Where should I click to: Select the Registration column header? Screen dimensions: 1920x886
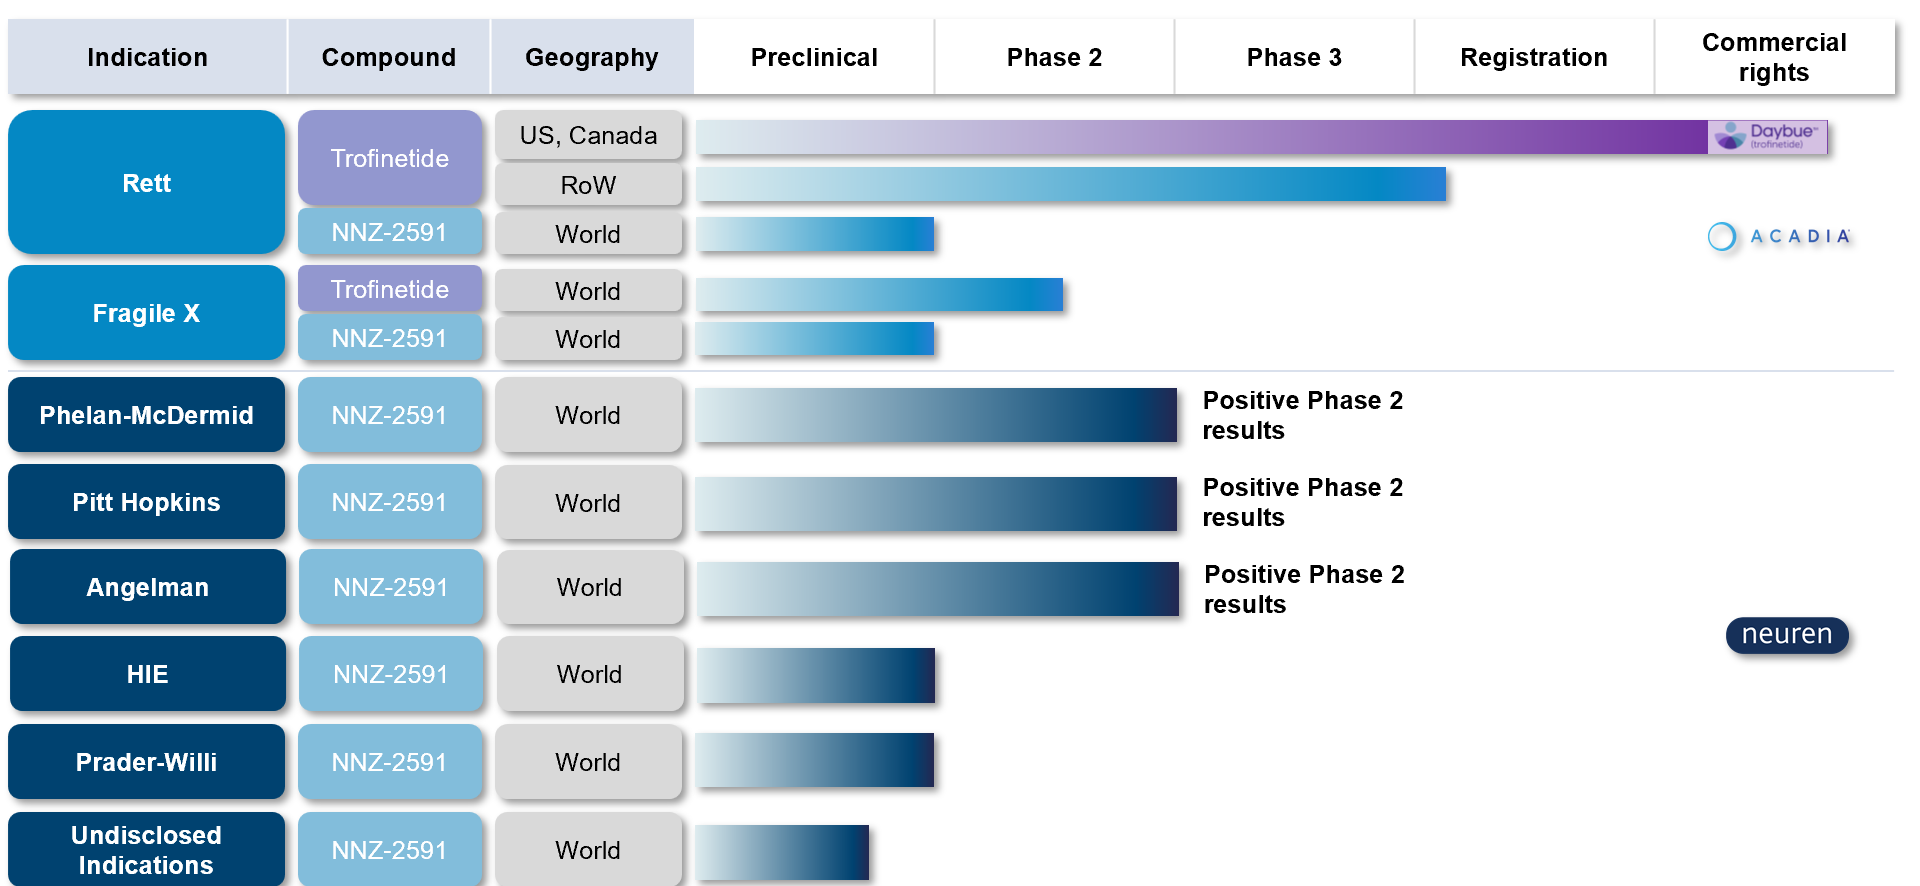pyautogui.click(x=1534, y=57)
